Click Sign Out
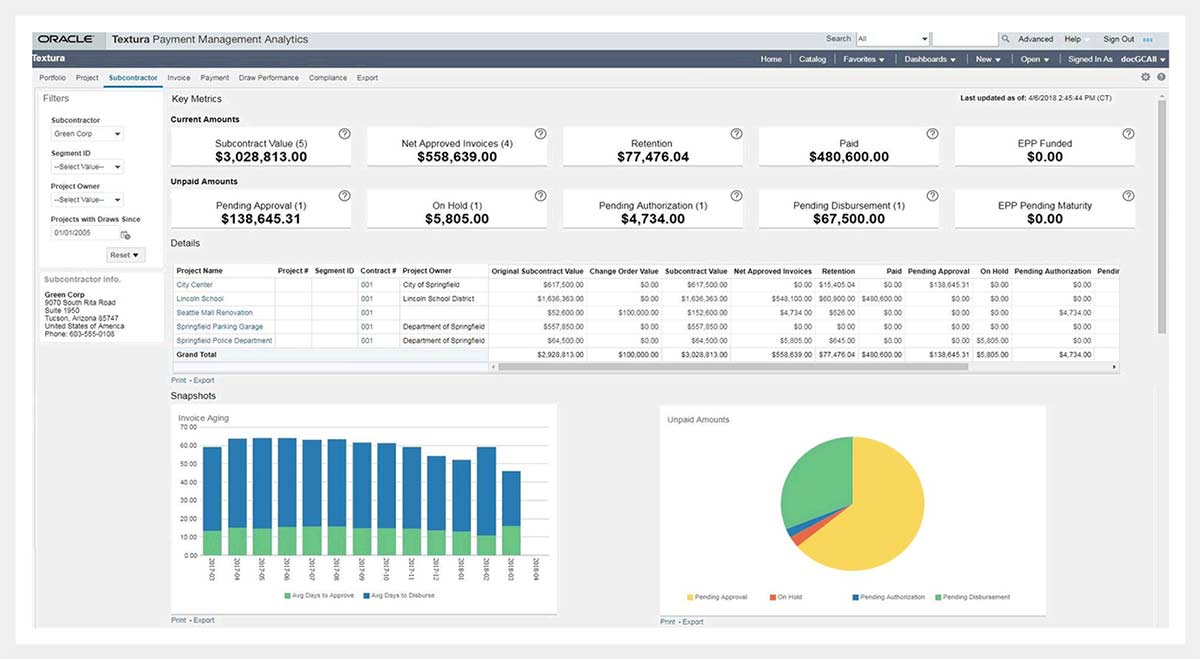The height and width of the screenshot is (659, 1200). click(1119, 39)
